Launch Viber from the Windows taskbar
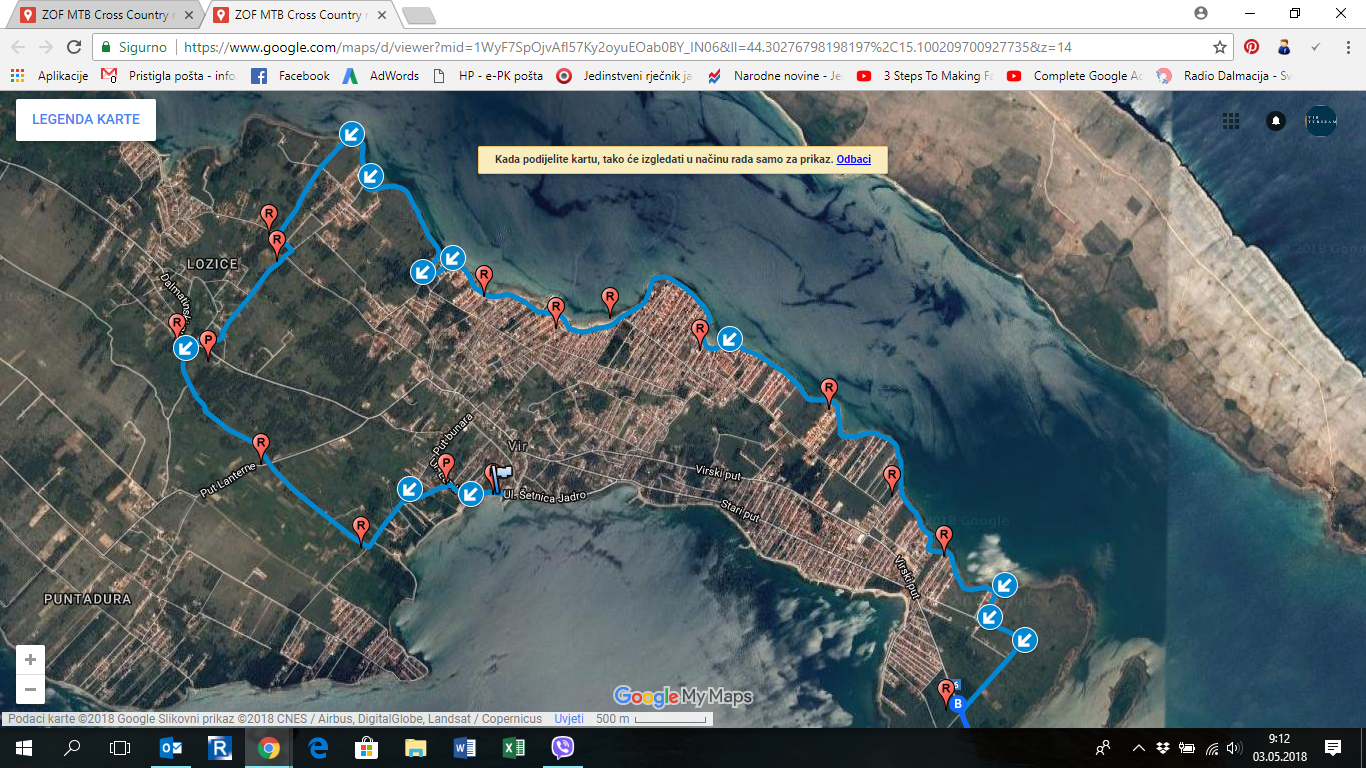The image size is (1366, 768). coord(562,748)
